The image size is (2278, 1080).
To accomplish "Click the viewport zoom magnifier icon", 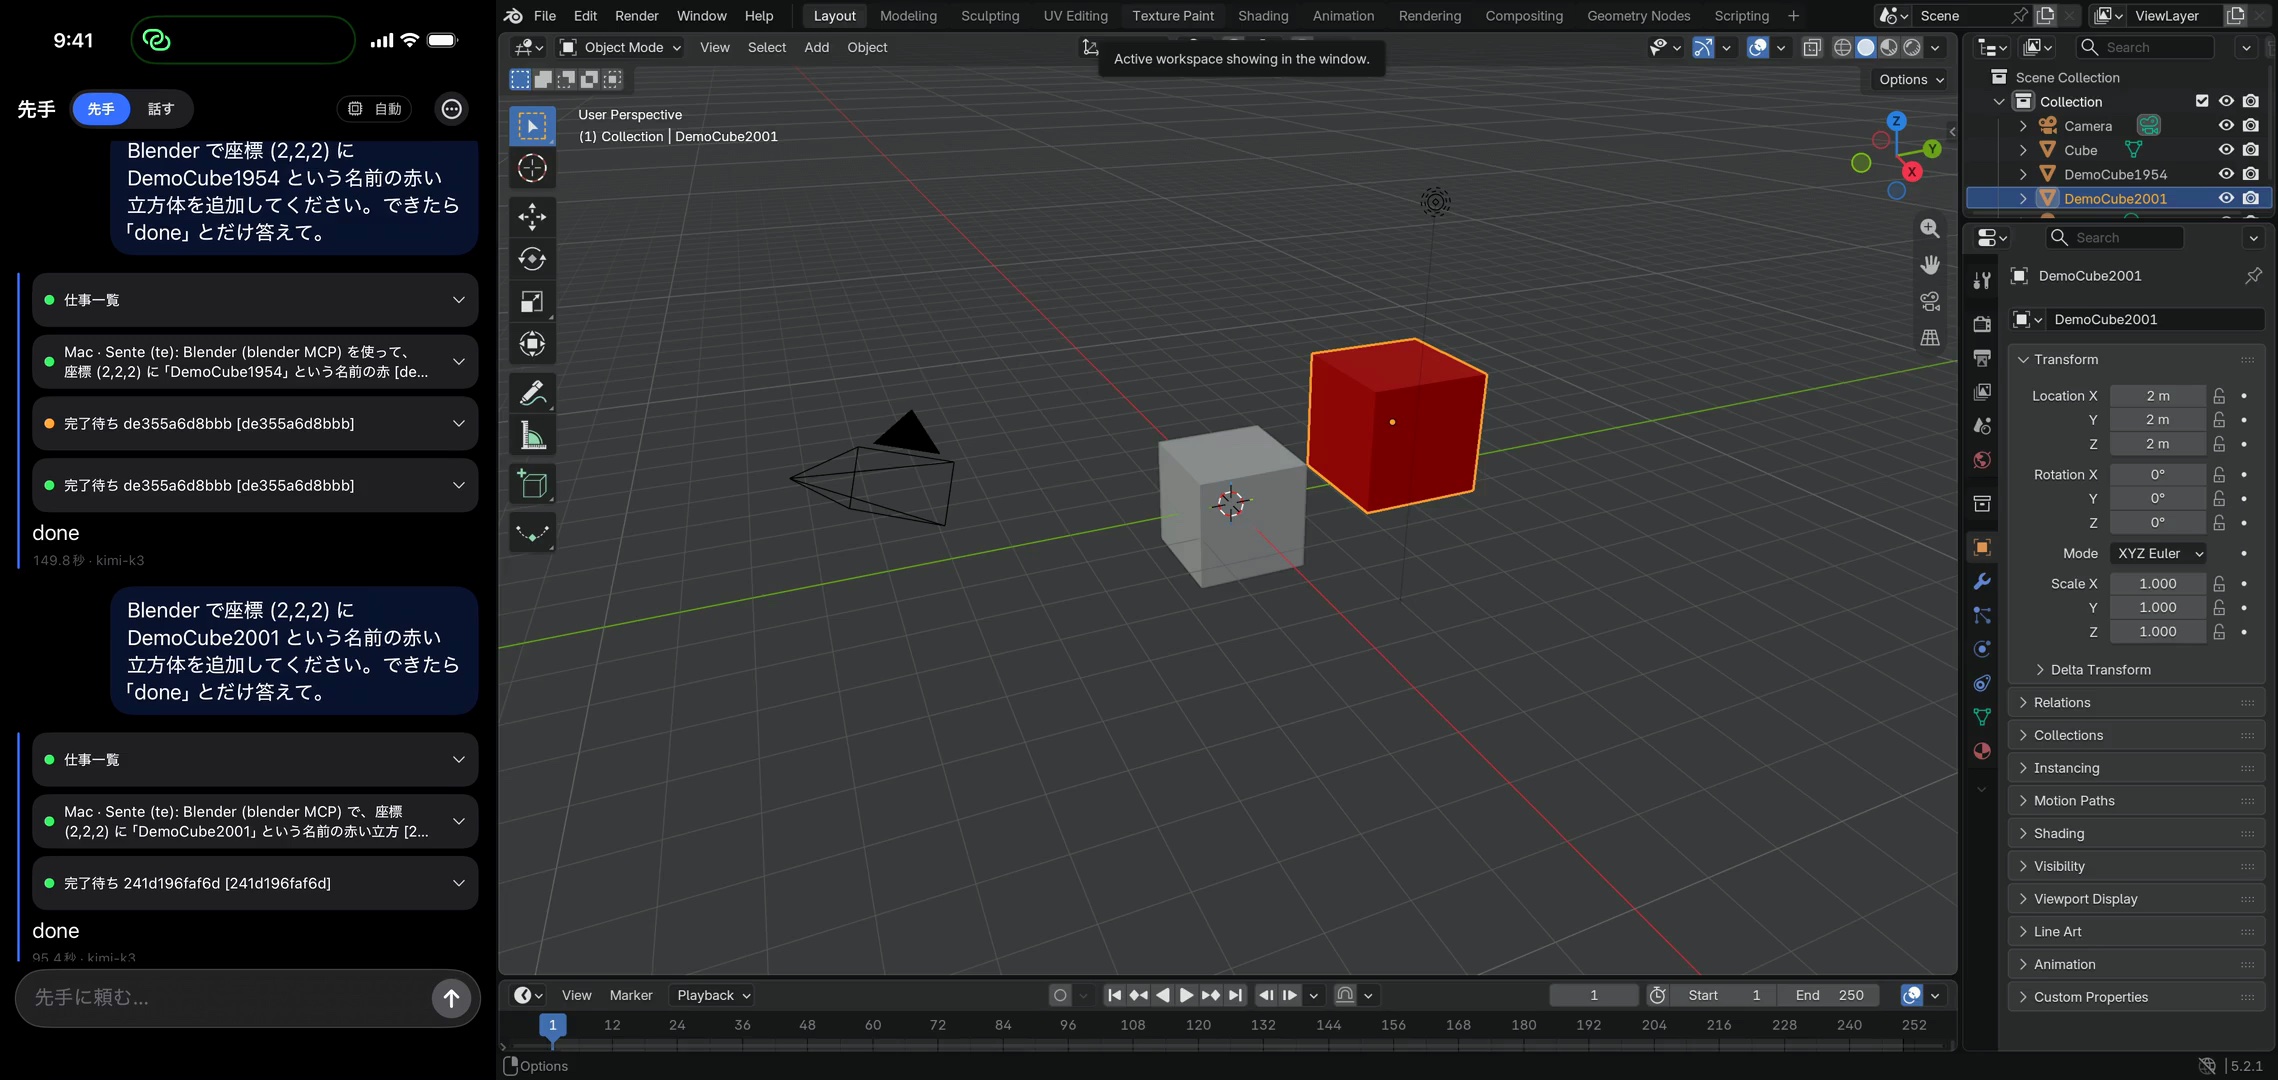I will tap(1929, 229).
